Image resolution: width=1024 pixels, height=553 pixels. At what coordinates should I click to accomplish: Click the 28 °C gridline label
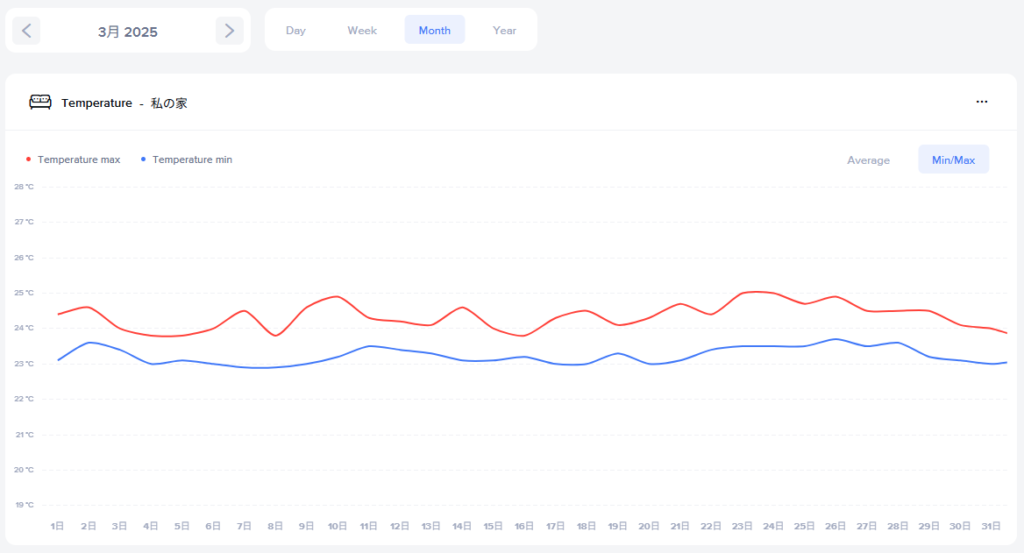24,186
